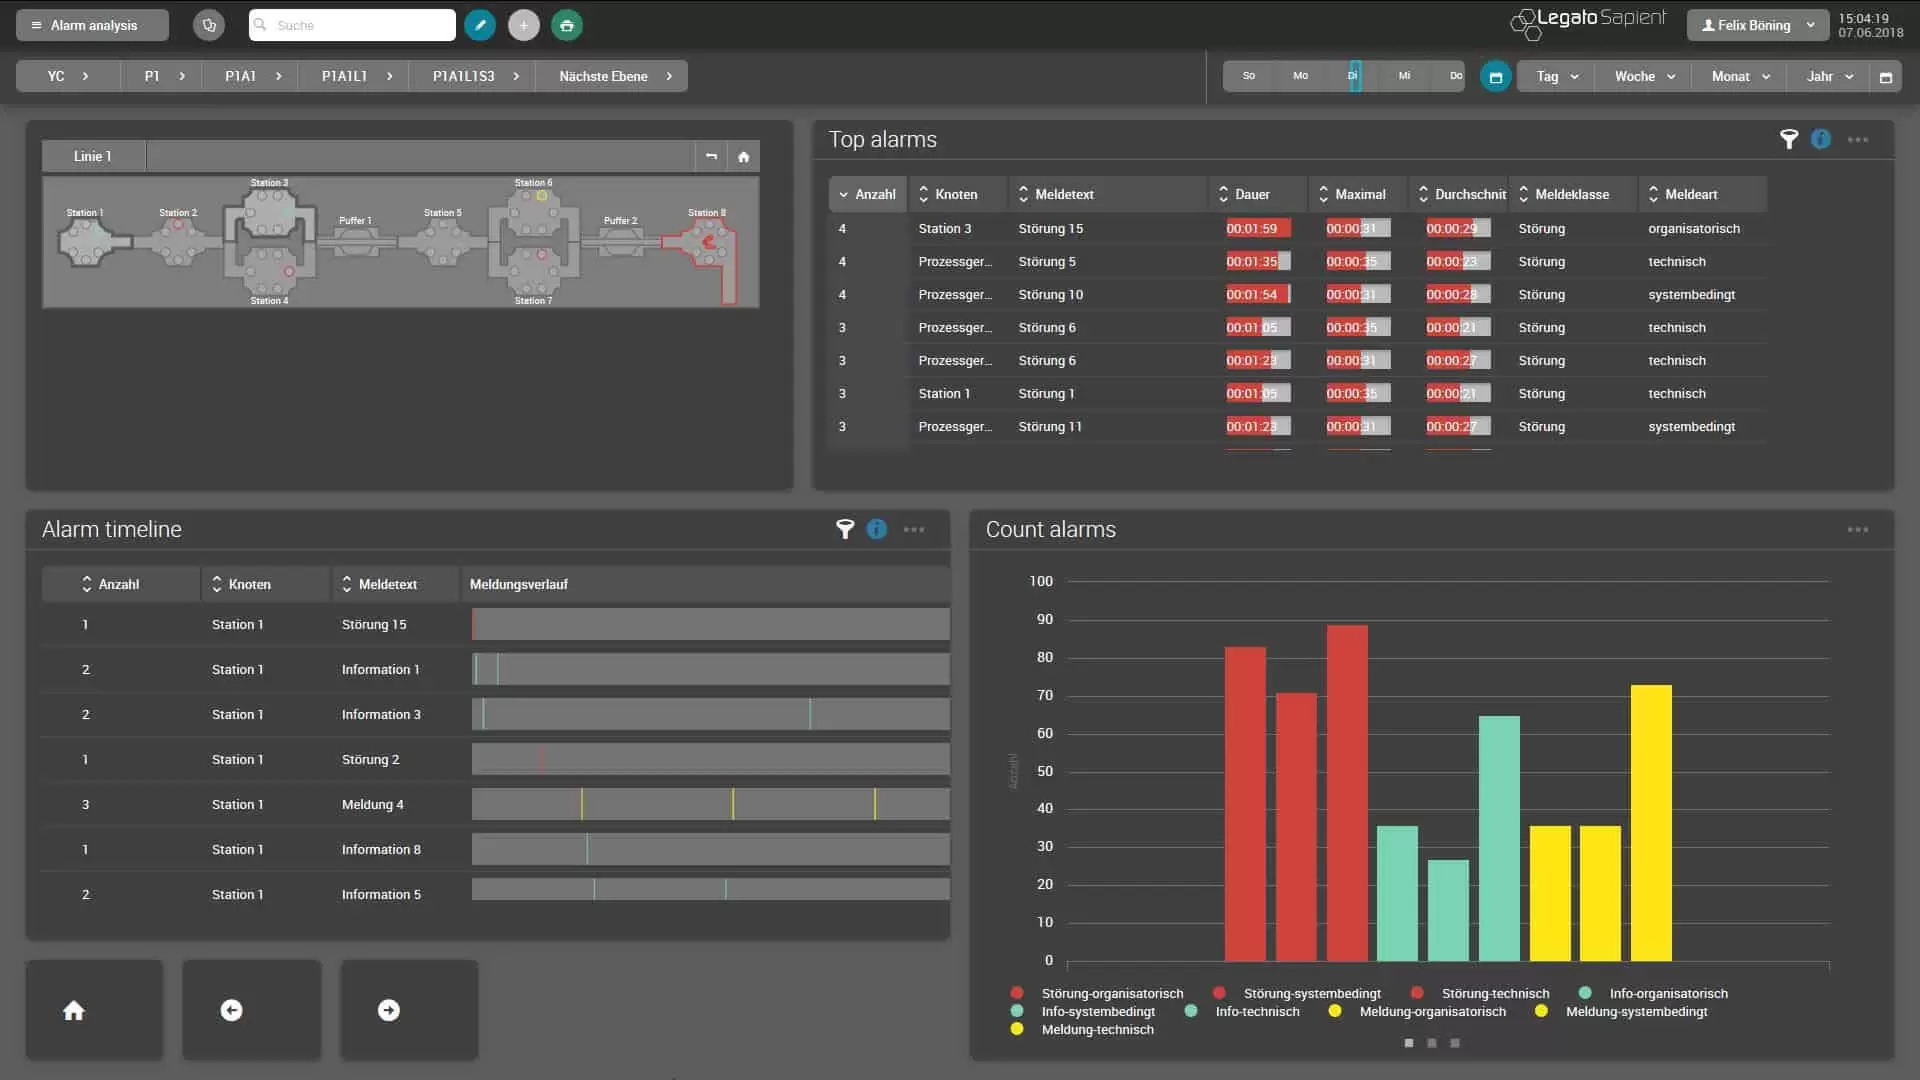Click the add circle icon in toolbar
Viewport: 1920px width, 1080px height.
[522, 24]
